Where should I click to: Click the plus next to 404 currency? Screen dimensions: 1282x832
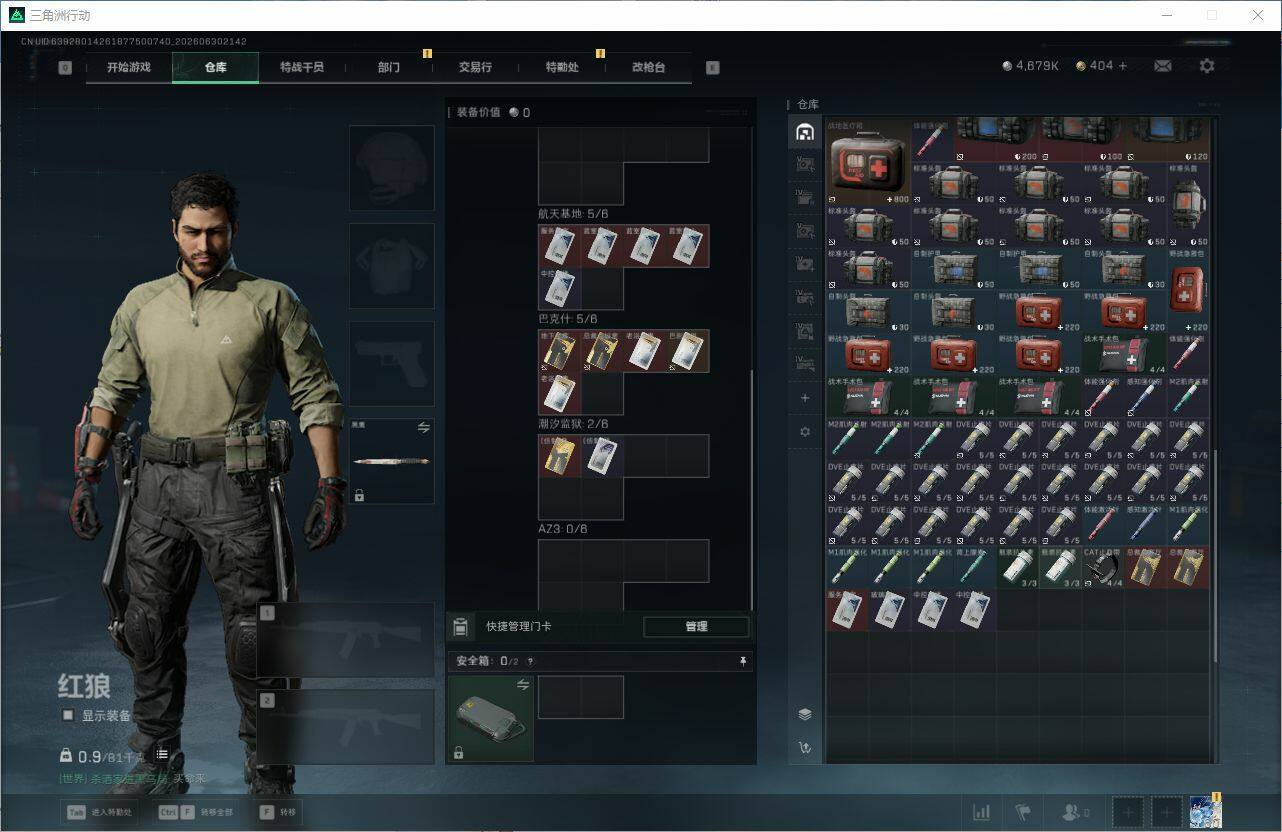coord(1123,66)
